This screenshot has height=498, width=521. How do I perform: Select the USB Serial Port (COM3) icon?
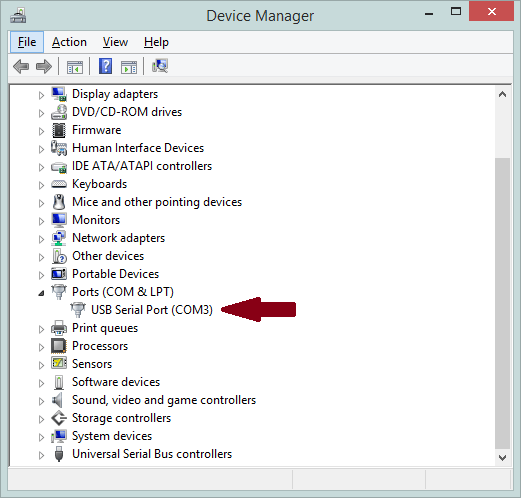pyautogui.click(x=78, y=310)
